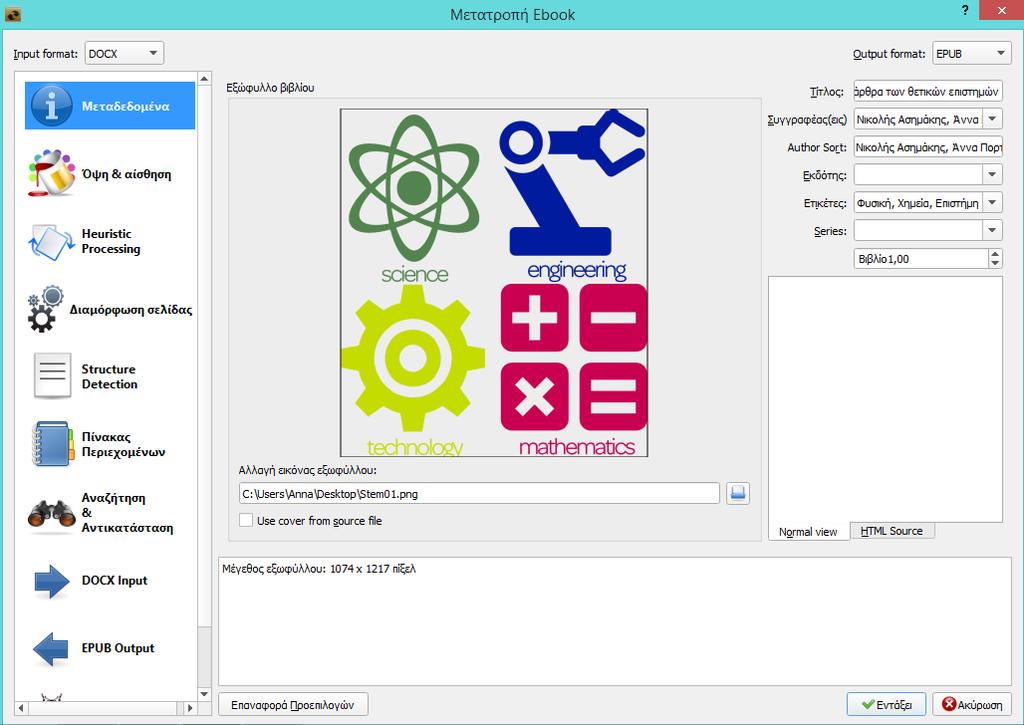Open the Μεταδεδομένα info icon section
This screenshot has height=725, width=1024.
(x=51, y=106)
